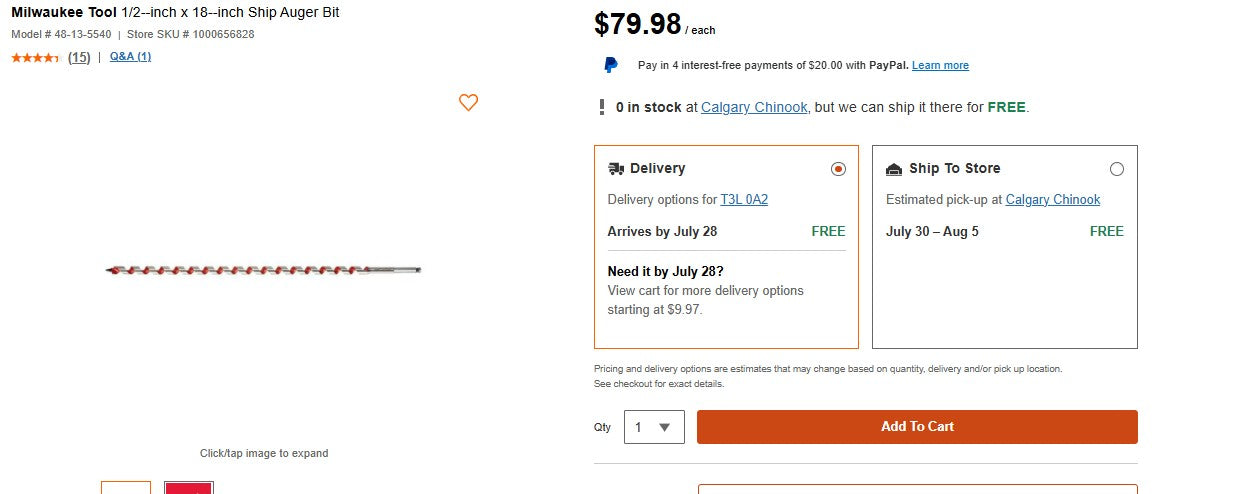This screenshot has height=494, width=1256.
Task: Open the Q&A (1) link
Action: pyautogui.click(x=130, y=57)
